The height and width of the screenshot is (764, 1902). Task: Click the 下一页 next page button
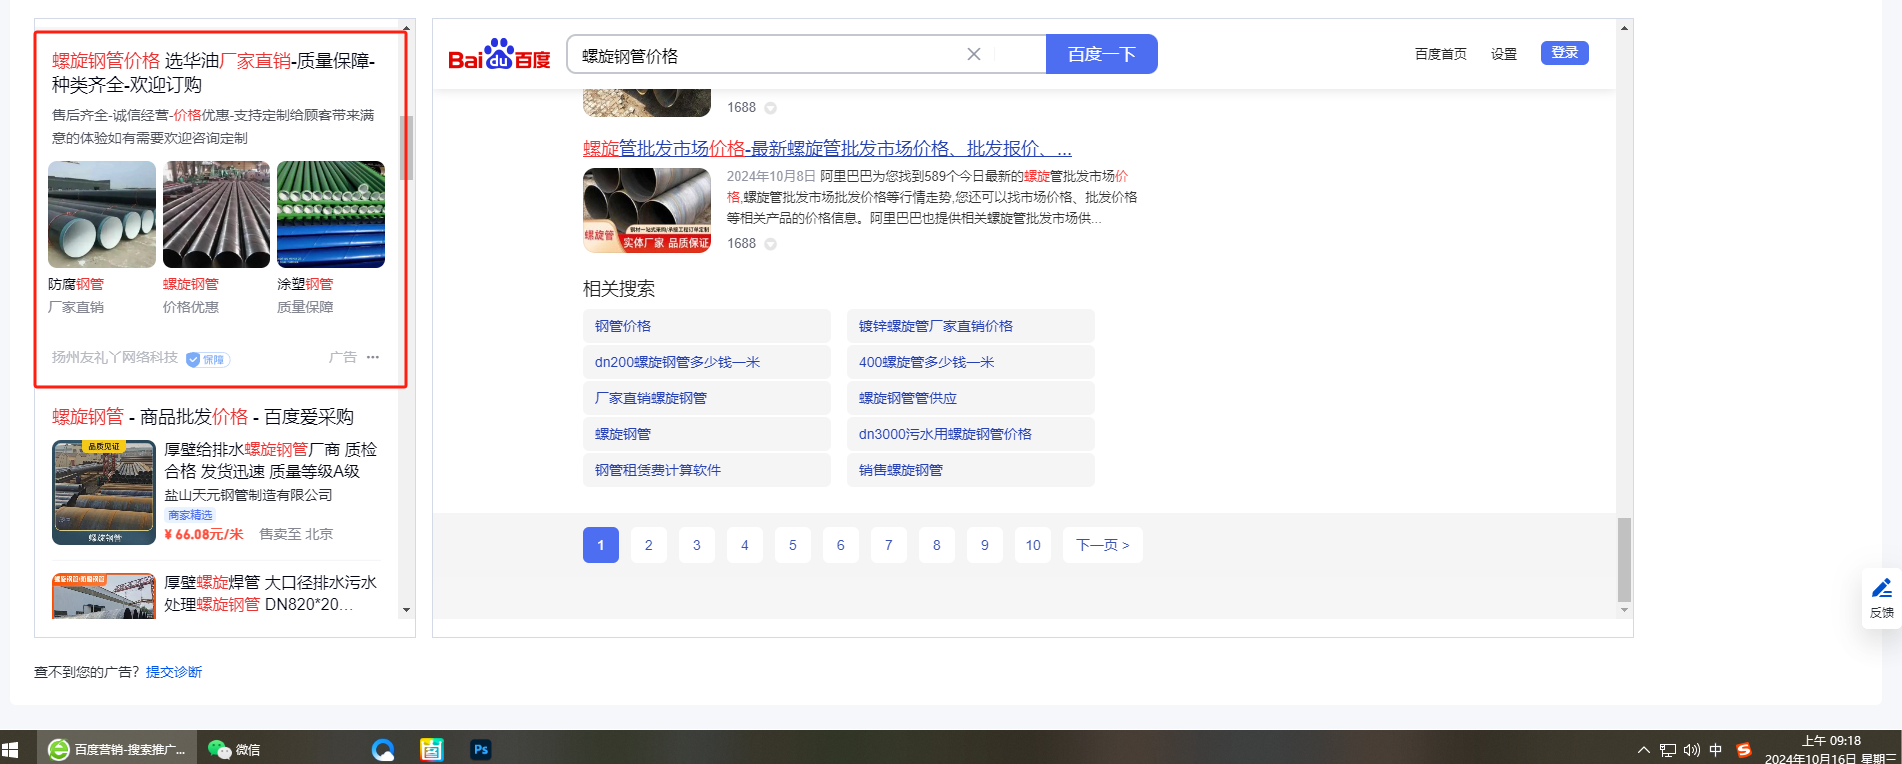(1103, 545)
